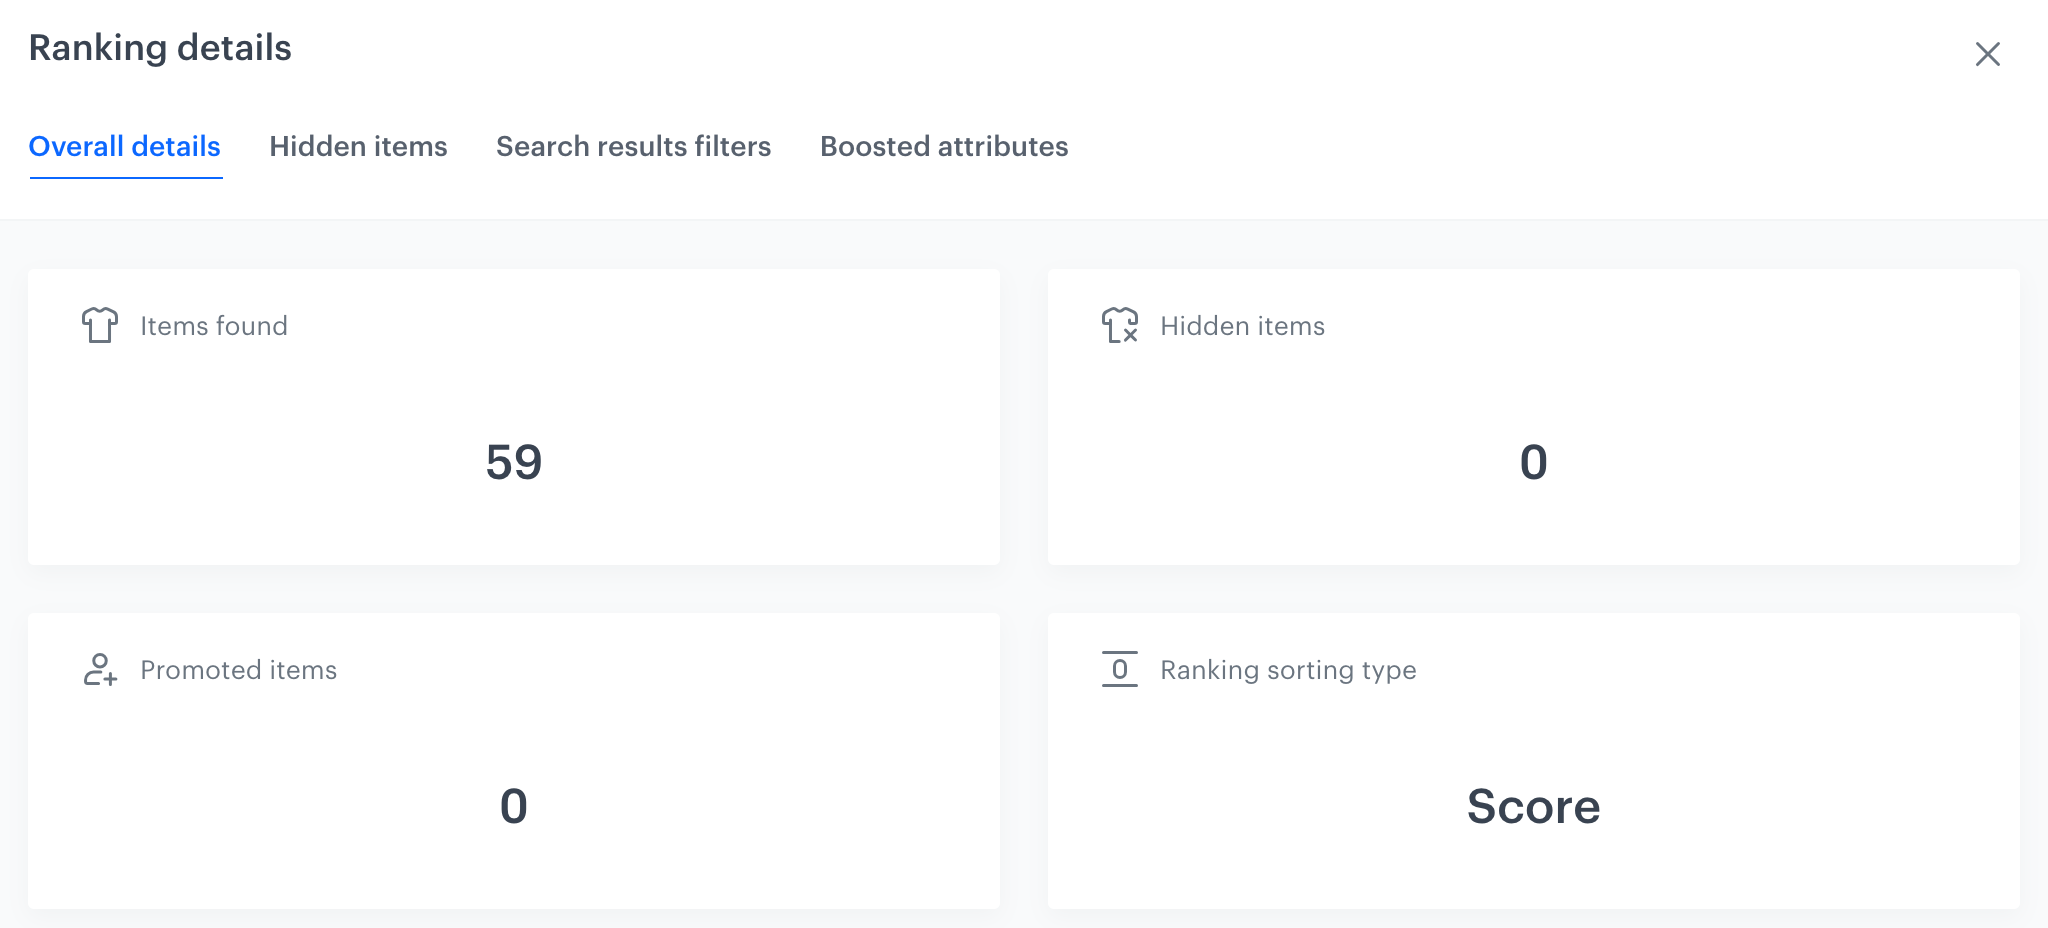Select the Score sorting type value
The image size is (2048, 928).
coord(1533,806)
